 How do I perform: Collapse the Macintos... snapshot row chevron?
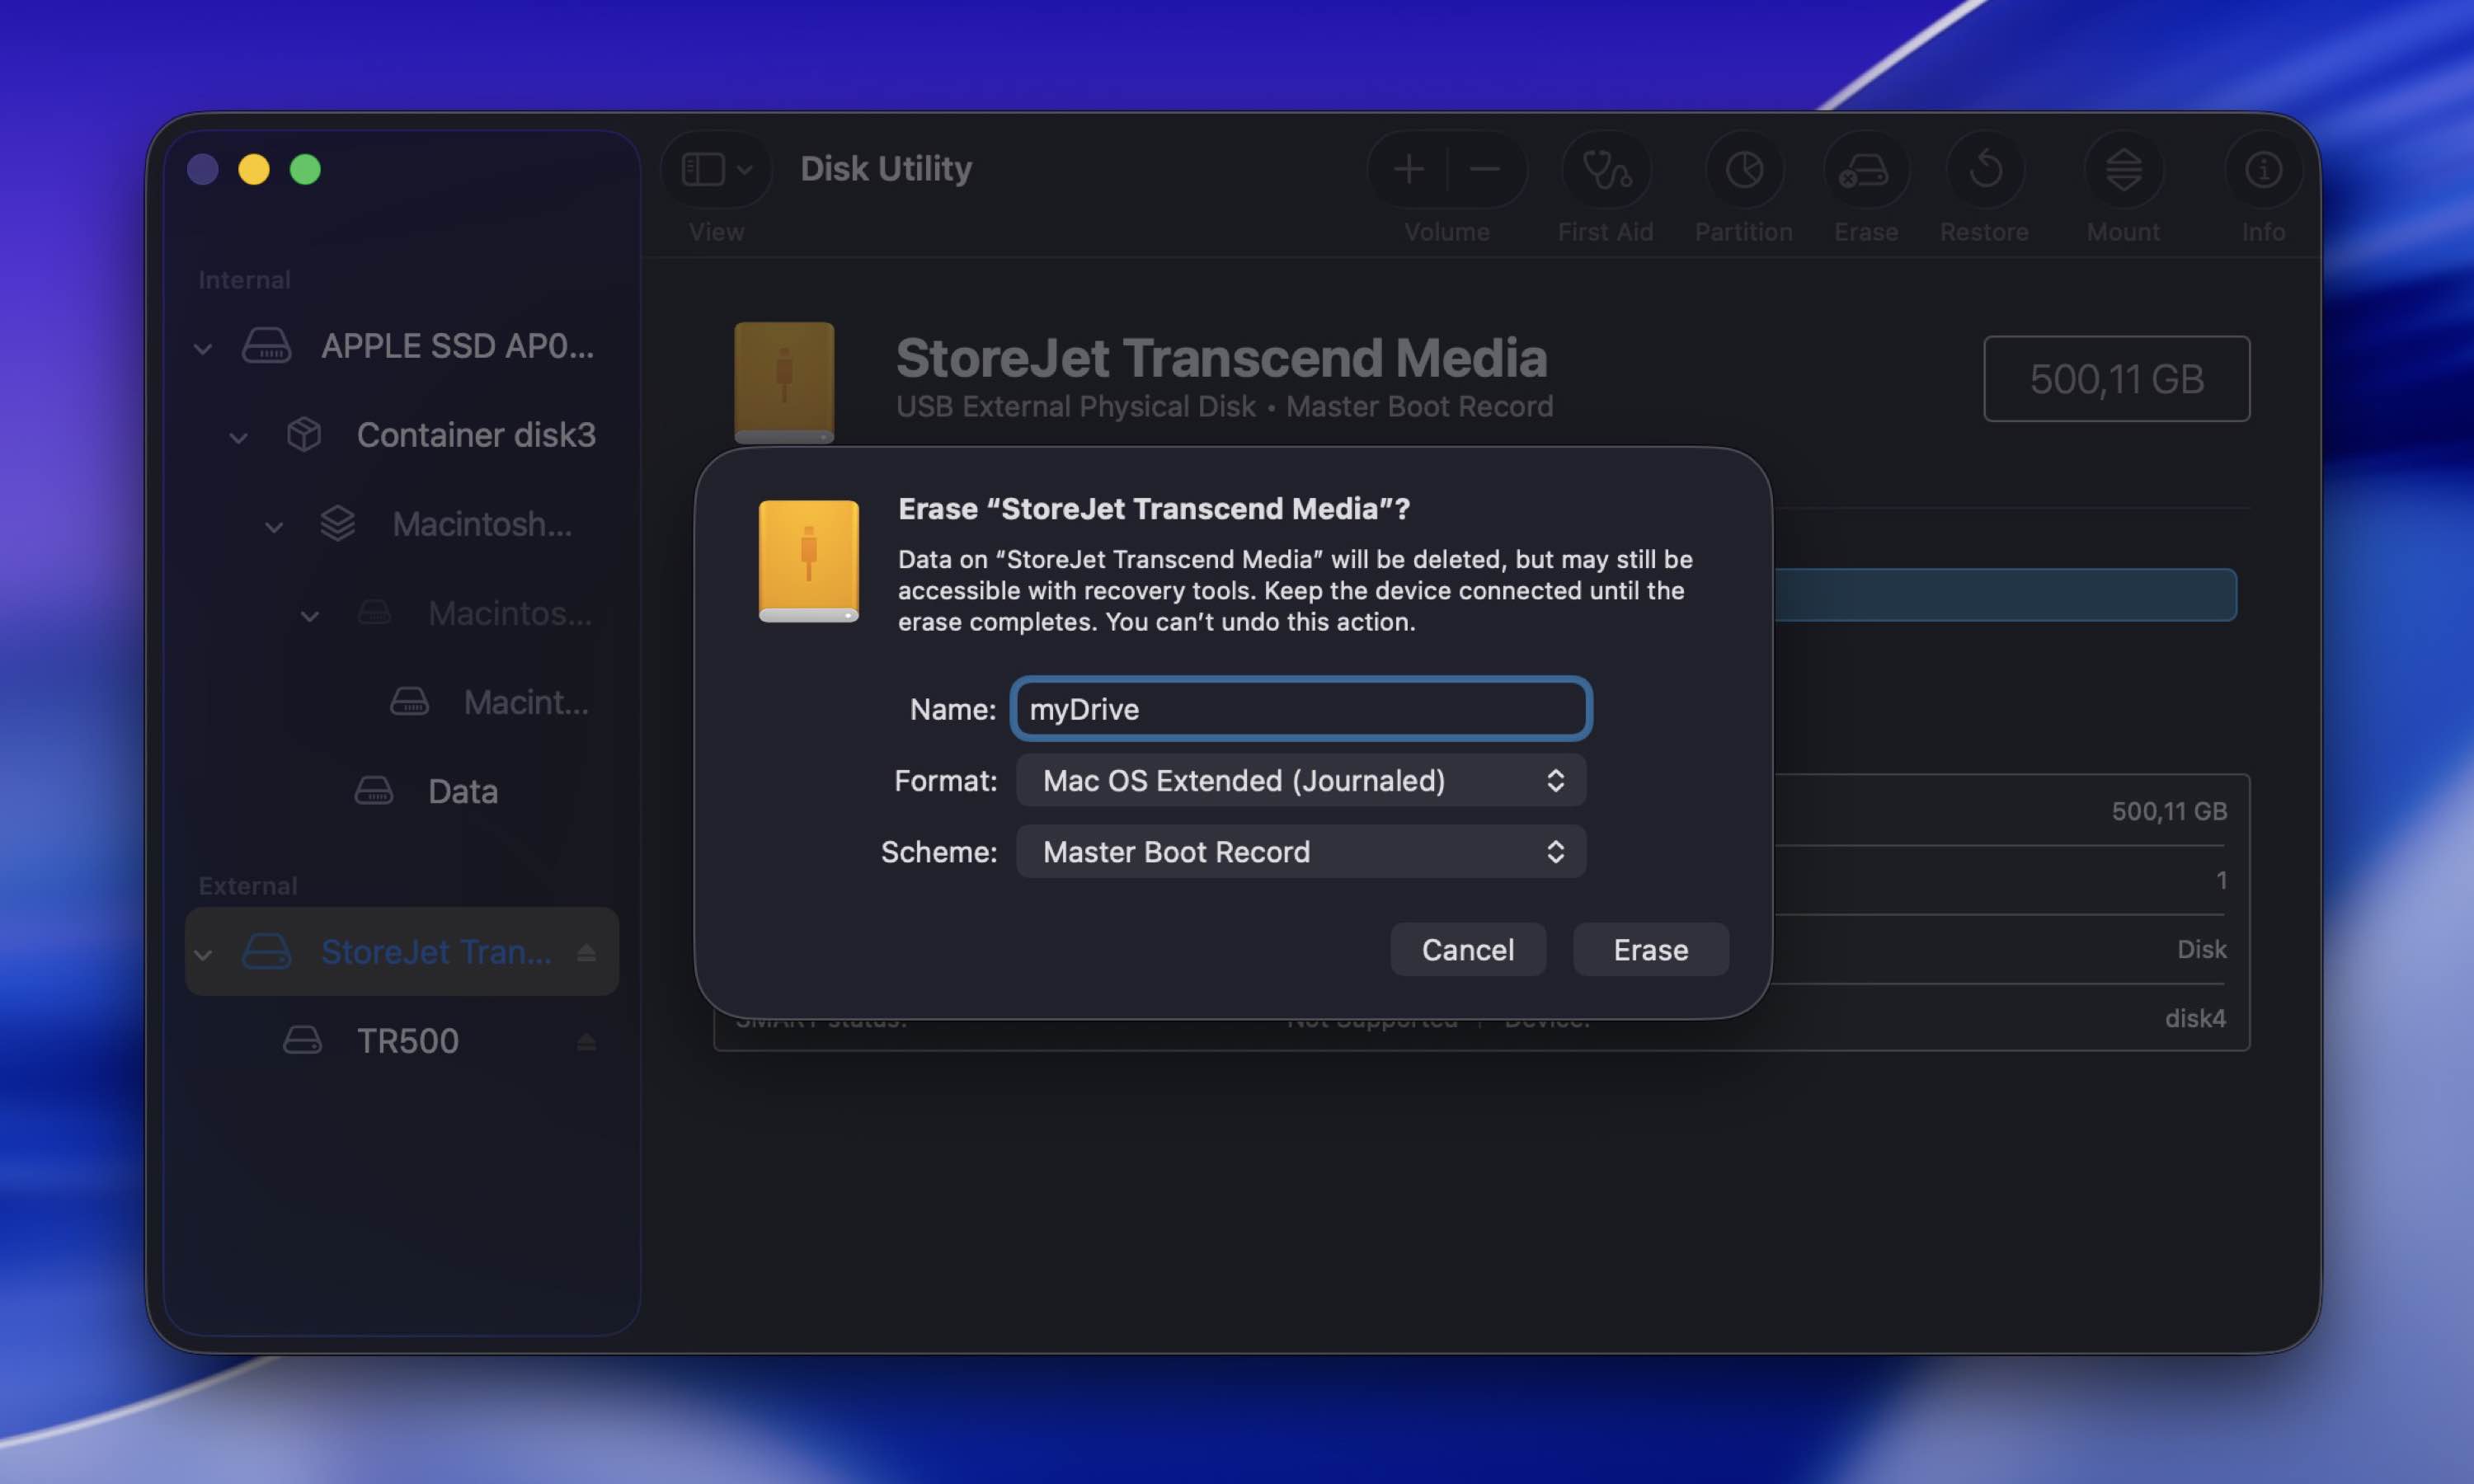(x=310, y=616)
